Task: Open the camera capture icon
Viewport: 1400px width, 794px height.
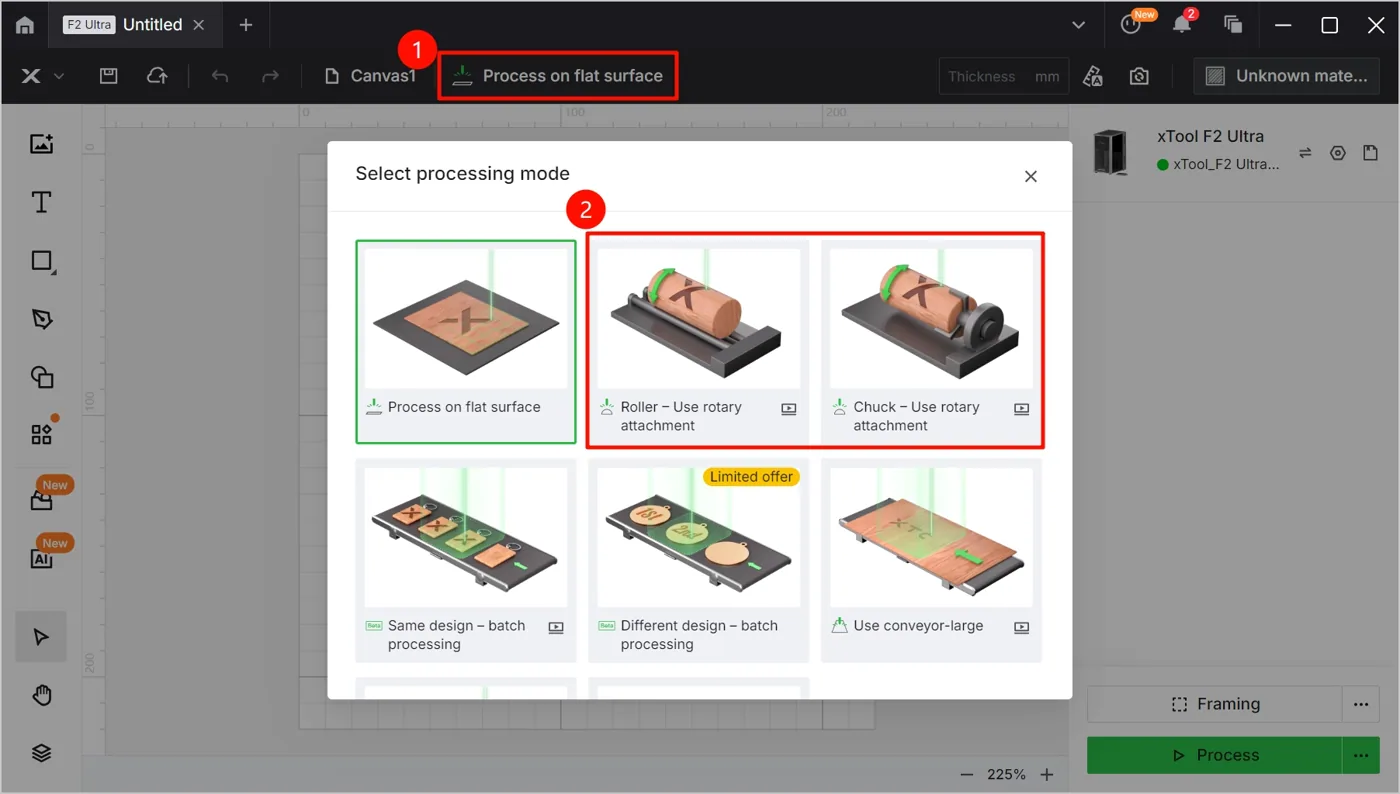Action: 1139,76
